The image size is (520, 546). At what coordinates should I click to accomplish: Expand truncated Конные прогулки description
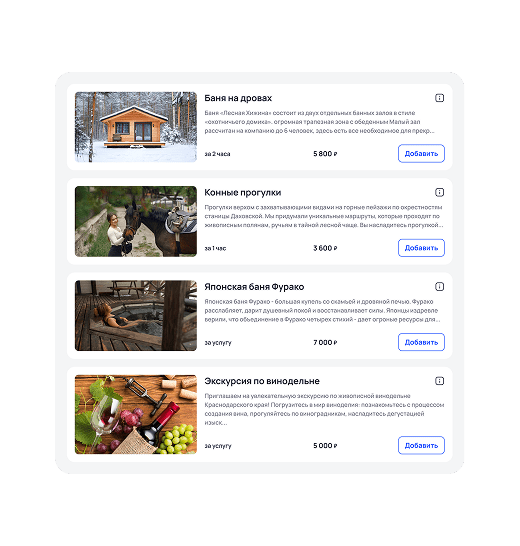coord(324,216)
